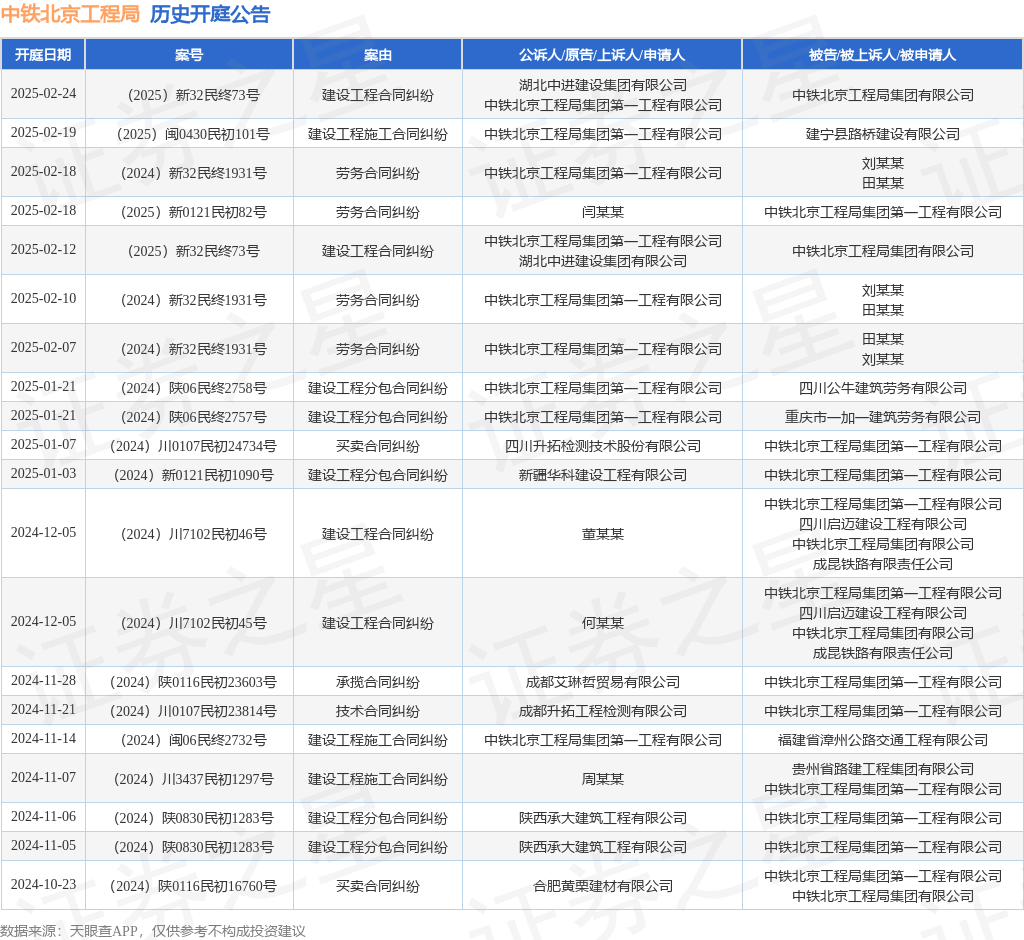This screenshot has height=940, width=1024.
Task: Select date cell 2024-11-28
Action: click(43, 681)
